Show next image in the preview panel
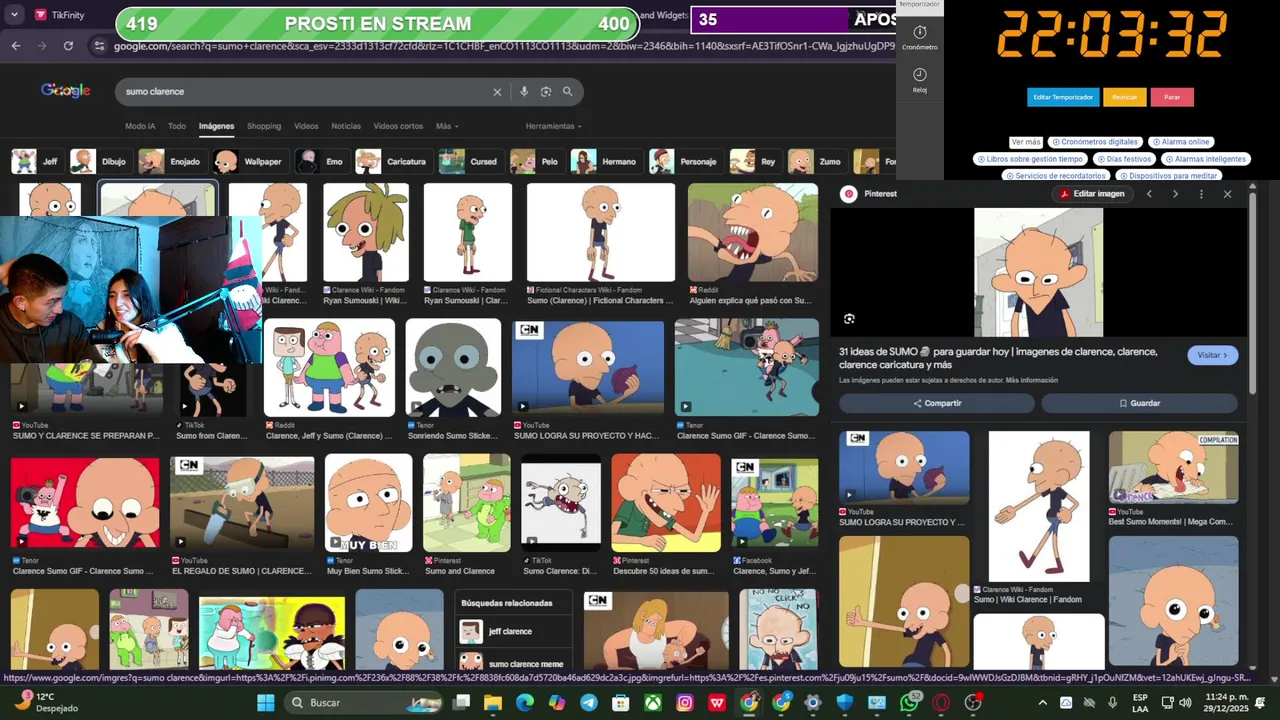Image resolution: width=1280 pixels, height=720 pixels. tap(1175, 194)
